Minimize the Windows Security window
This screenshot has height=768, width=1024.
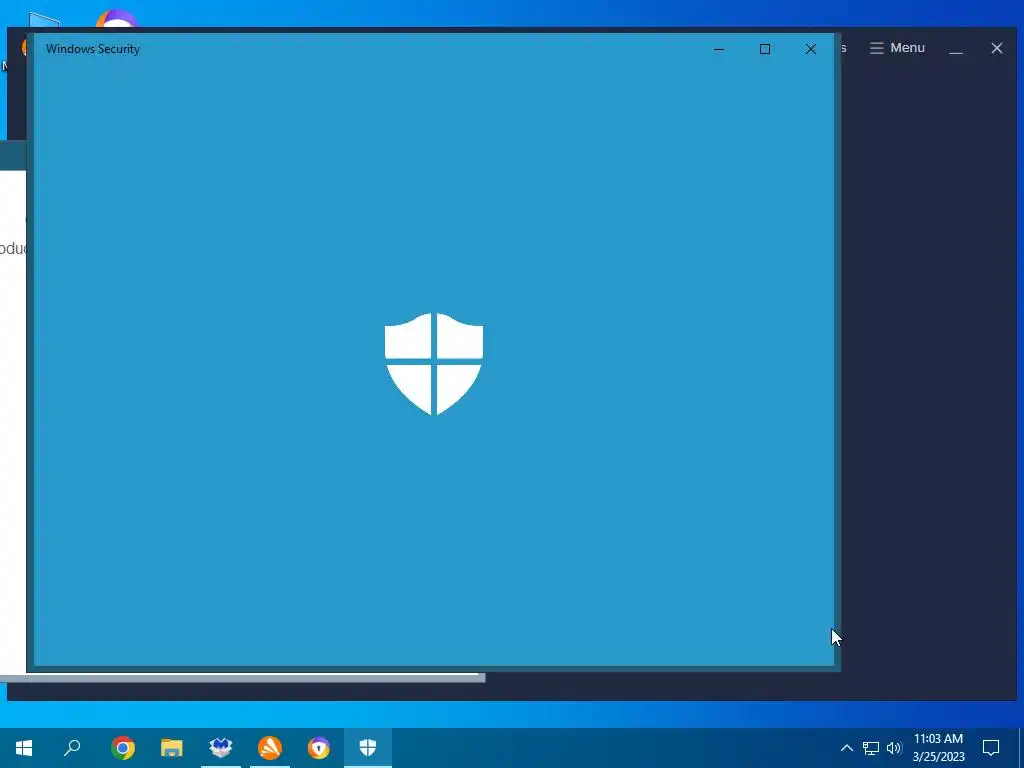719,49
